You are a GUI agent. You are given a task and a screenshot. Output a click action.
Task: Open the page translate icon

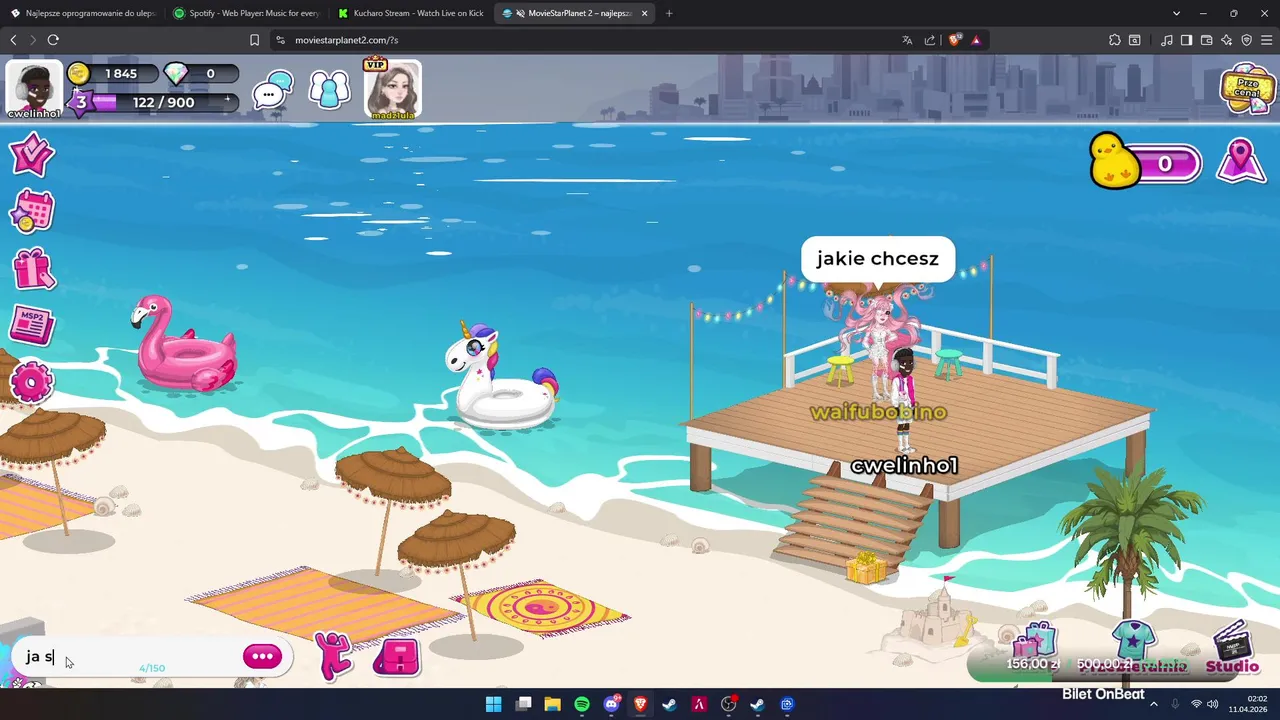(x=907, y=40)
